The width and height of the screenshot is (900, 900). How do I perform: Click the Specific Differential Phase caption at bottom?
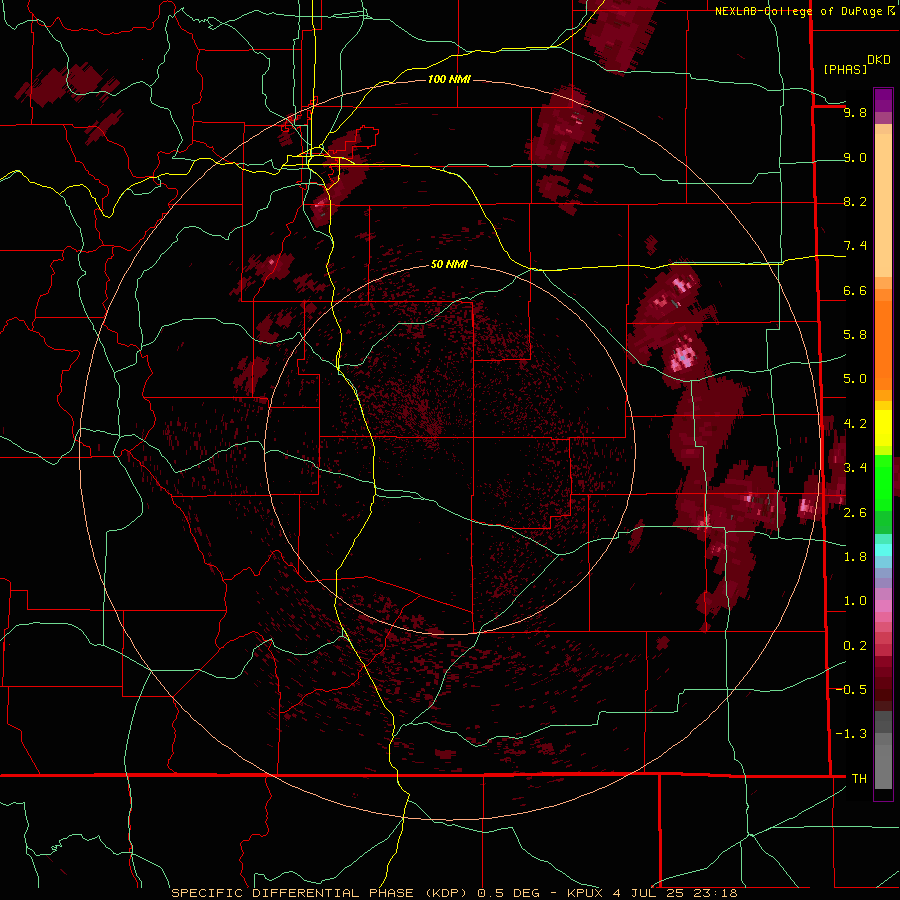point(454,893)
